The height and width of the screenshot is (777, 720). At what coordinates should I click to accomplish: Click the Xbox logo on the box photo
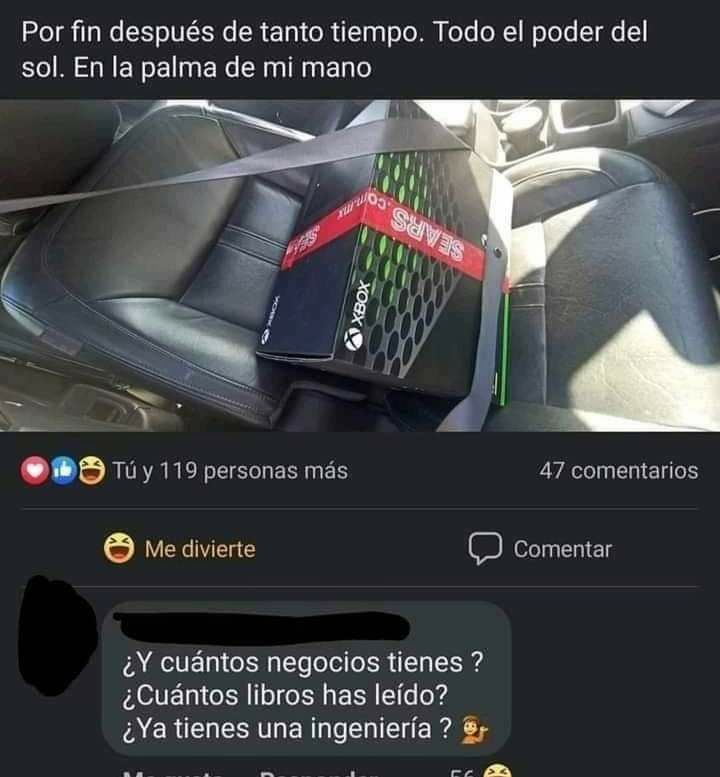[353, 341]
